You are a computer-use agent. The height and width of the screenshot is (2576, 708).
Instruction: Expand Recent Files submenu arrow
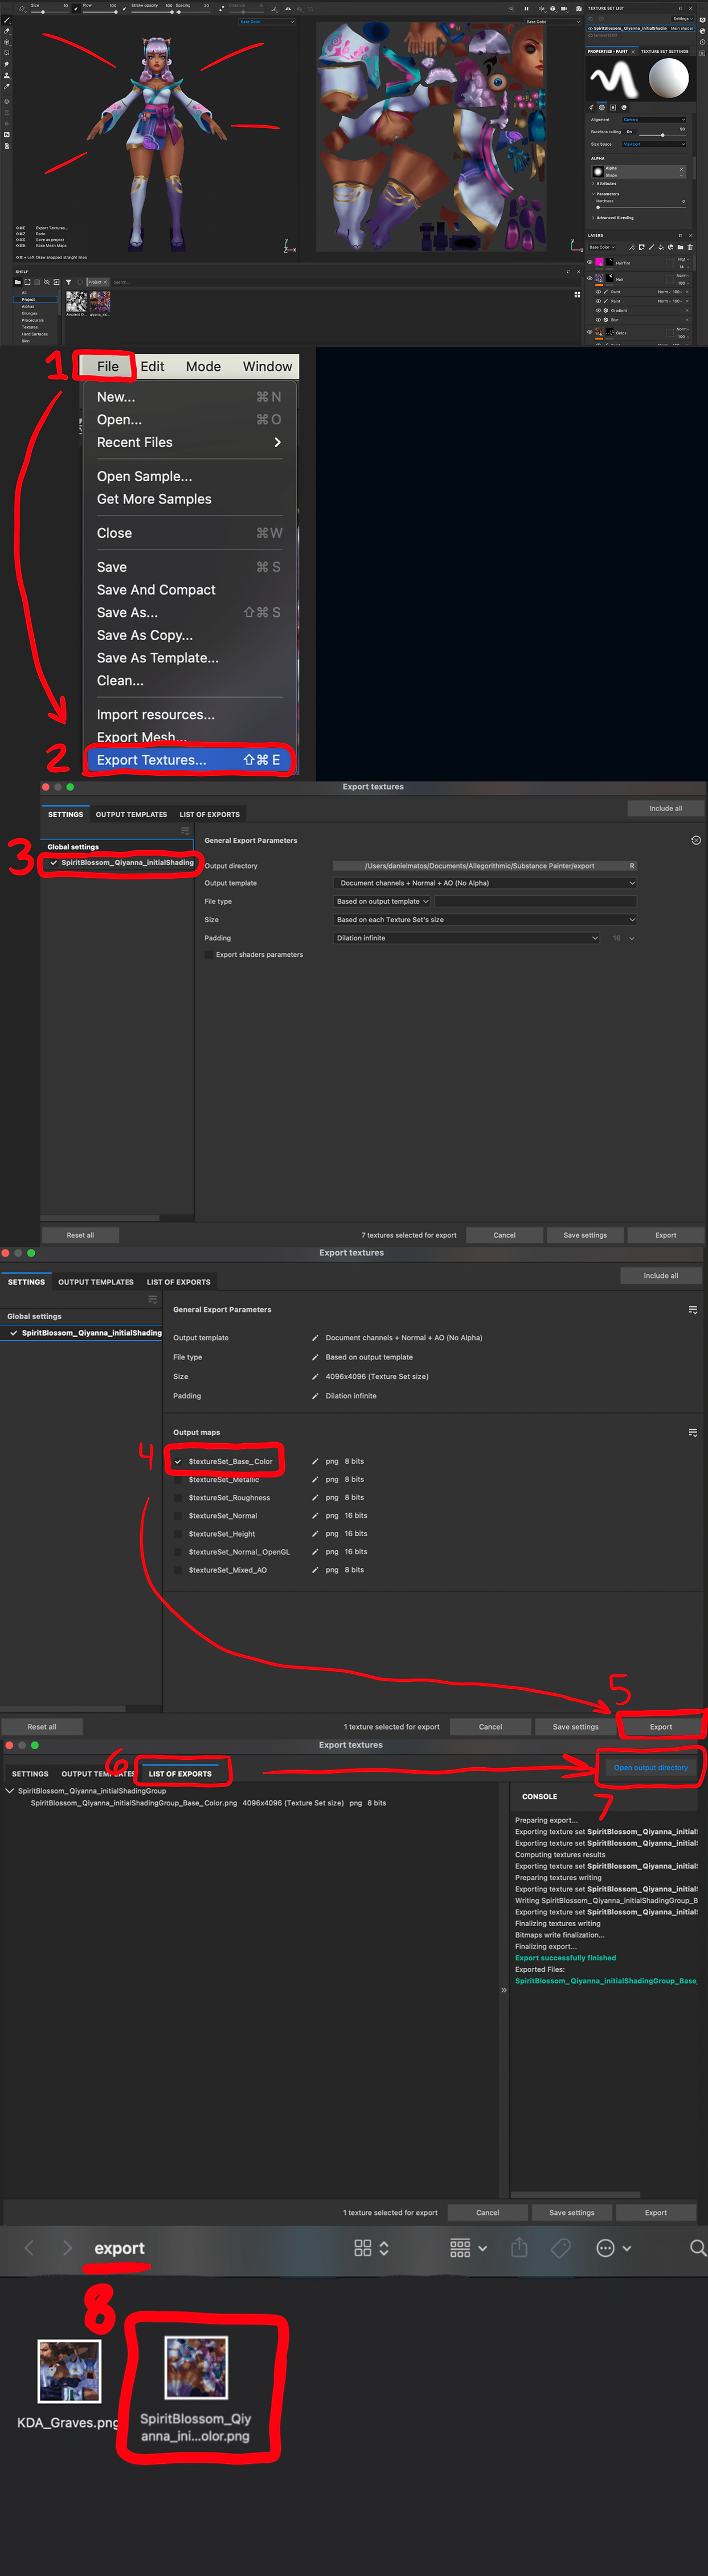tap(277, 442)
